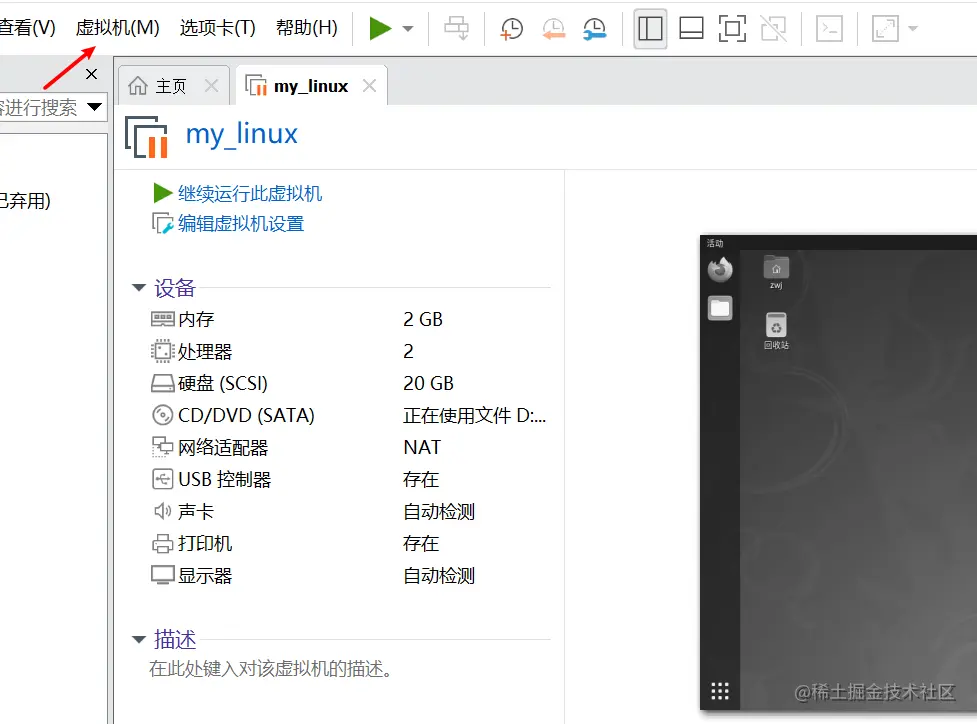Select the CD/DVD (SATA) device row
Screen dimensions: 977x724
pos(349,416)
